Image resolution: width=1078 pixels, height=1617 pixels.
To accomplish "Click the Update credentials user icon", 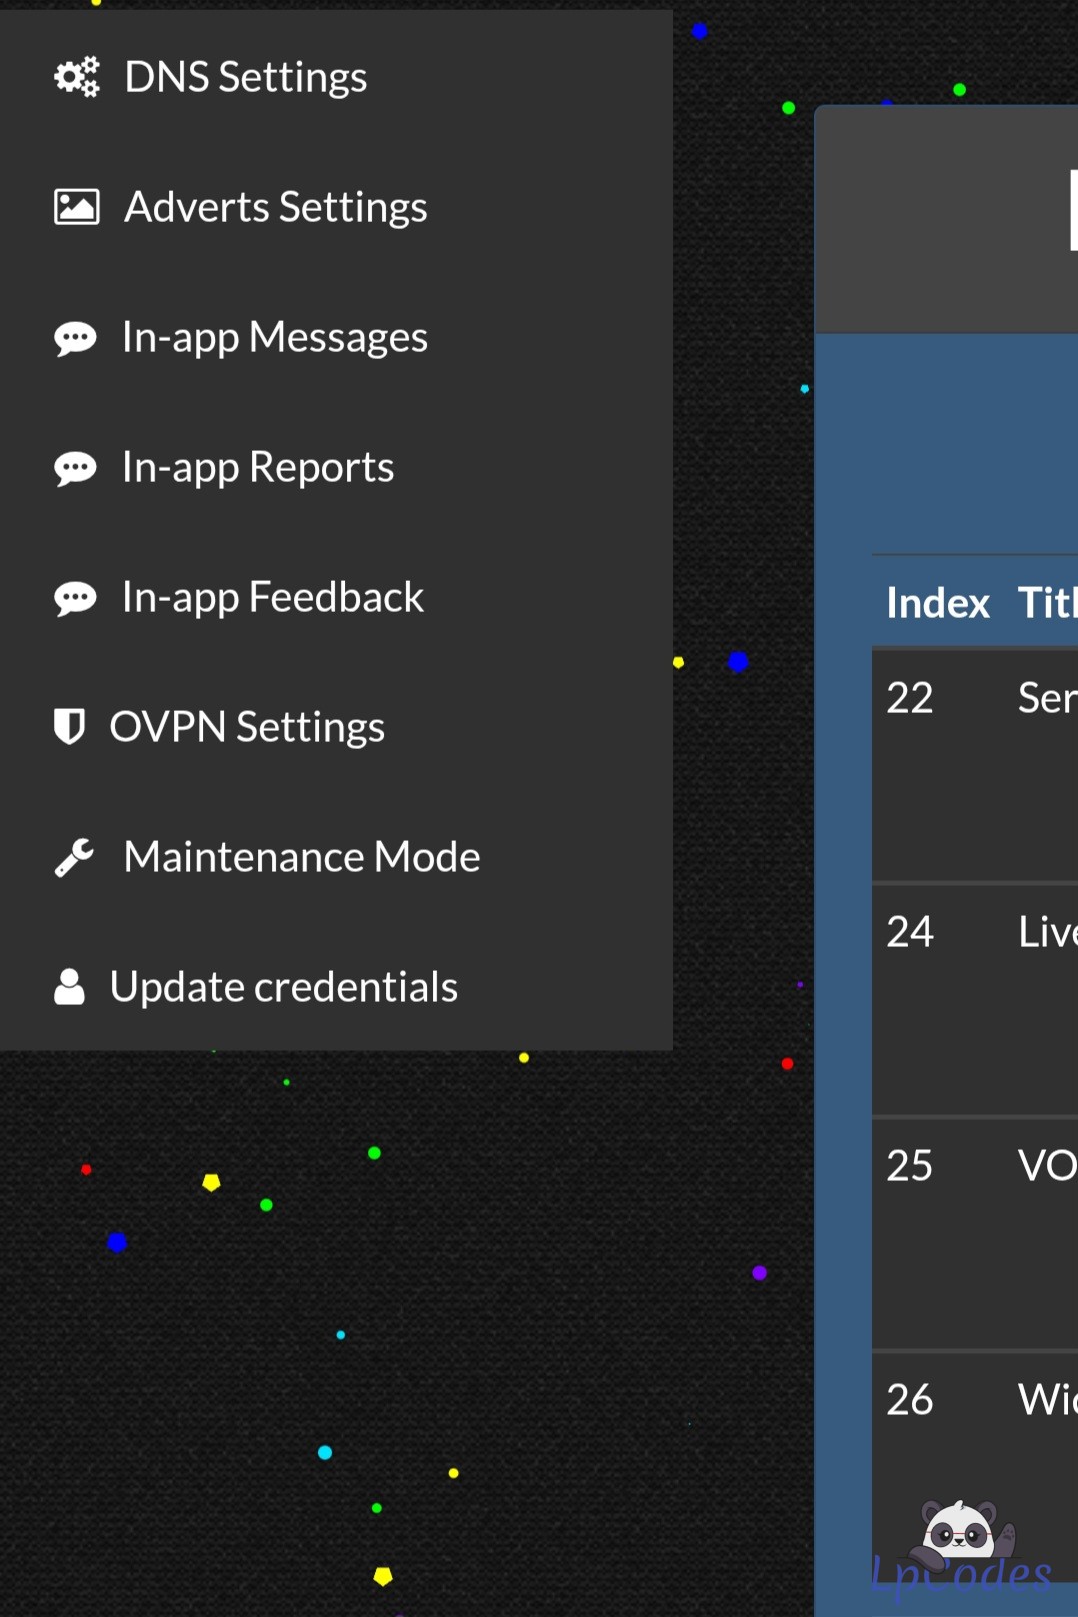I will (69, 987).
